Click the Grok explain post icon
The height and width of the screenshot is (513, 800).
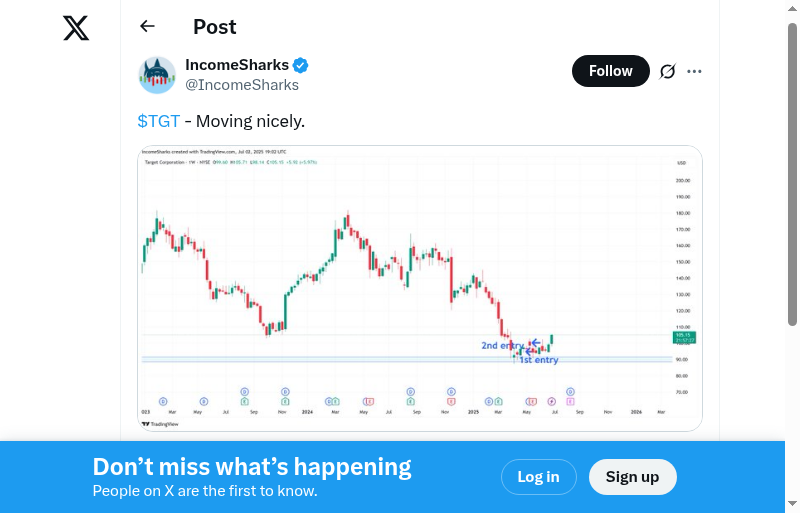(x=667, y=71)
